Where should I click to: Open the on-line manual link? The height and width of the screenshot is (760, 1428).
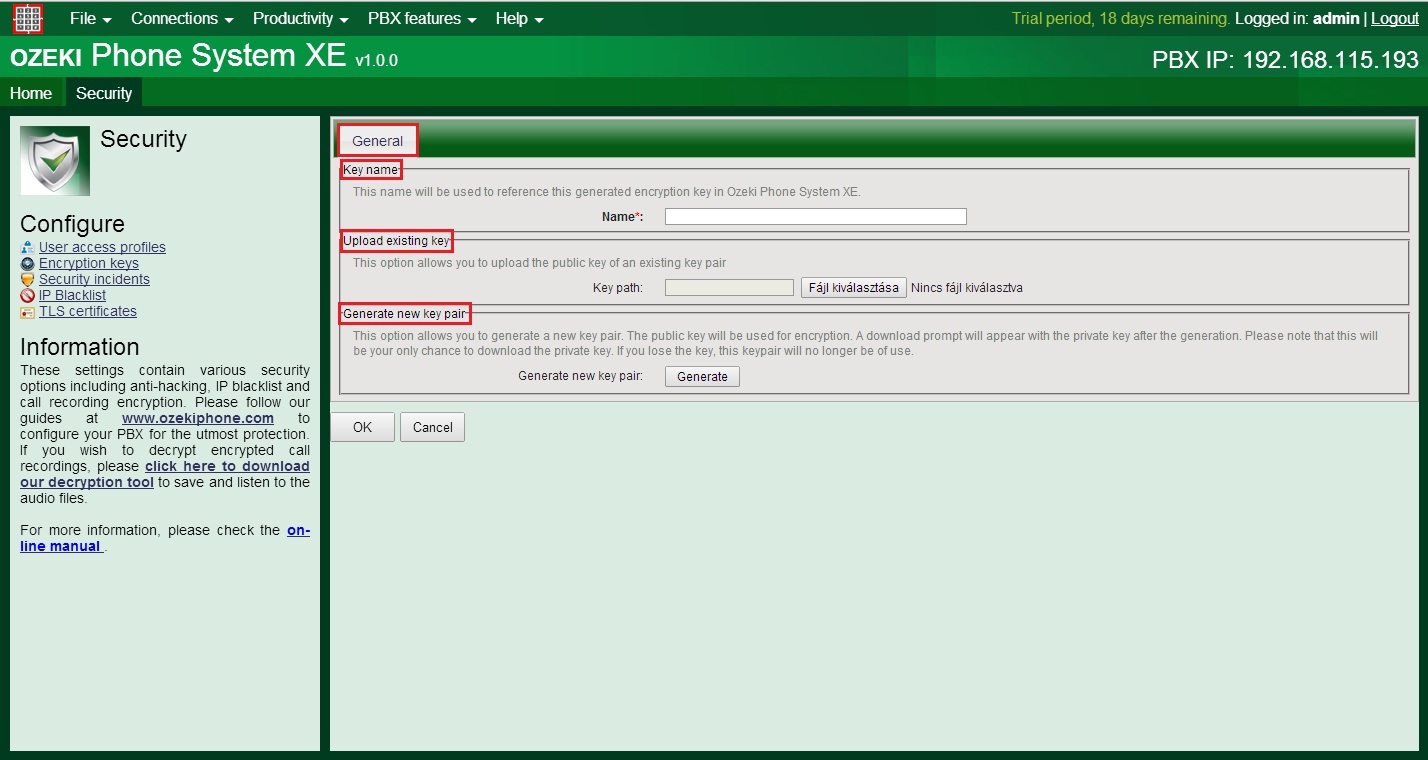tap(165, 538)
